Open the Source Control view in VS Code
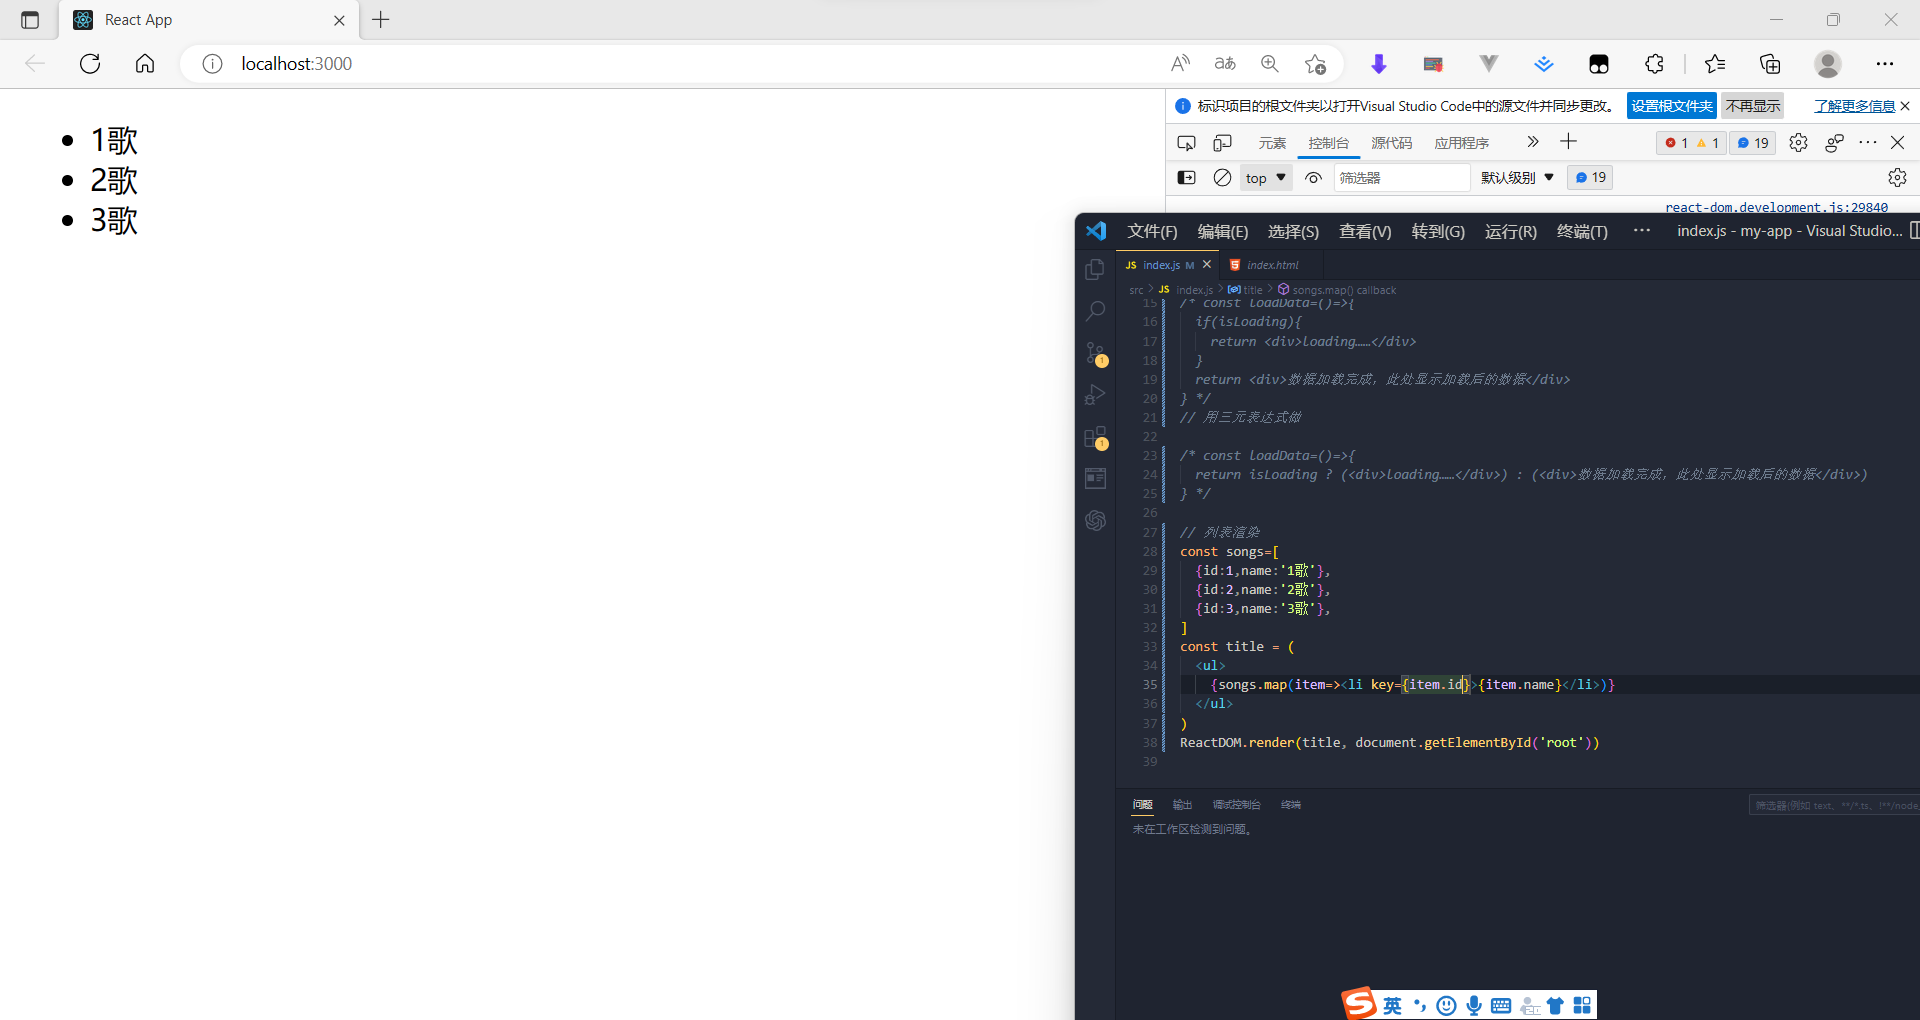1920x1020 pixels. 1096,353
